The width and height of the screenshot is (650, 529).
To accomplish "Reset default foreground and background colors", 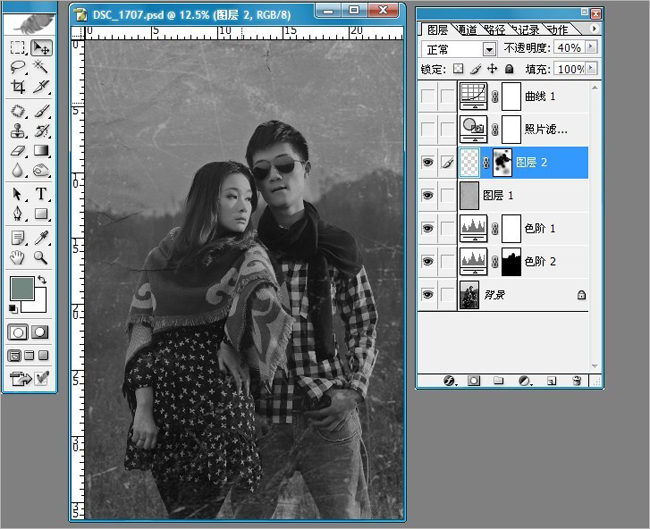I will pos(13,308).
